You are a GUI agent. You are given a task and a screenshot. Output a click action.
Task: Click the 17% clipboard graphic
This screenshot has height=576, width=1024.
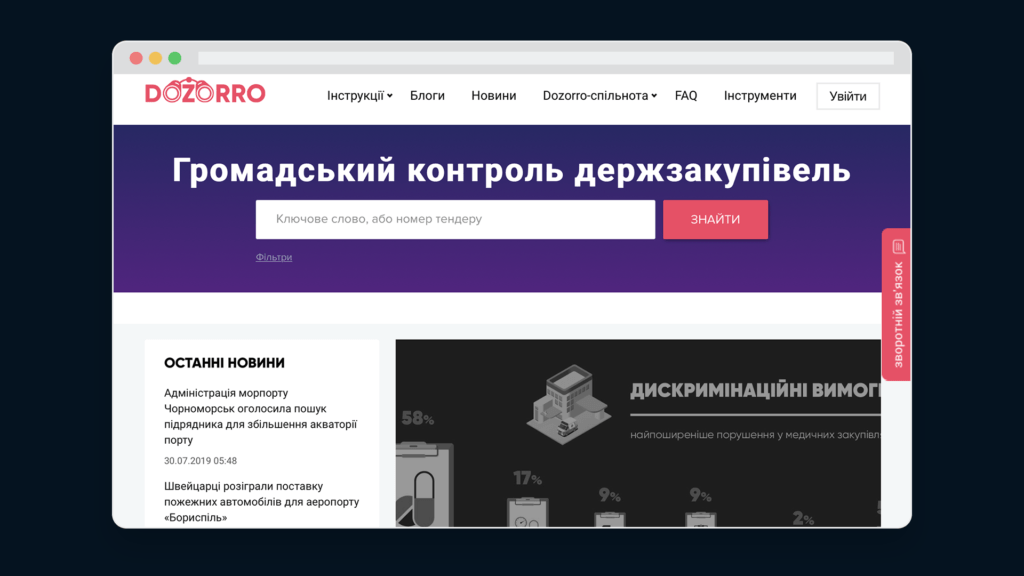coord(528,512)
